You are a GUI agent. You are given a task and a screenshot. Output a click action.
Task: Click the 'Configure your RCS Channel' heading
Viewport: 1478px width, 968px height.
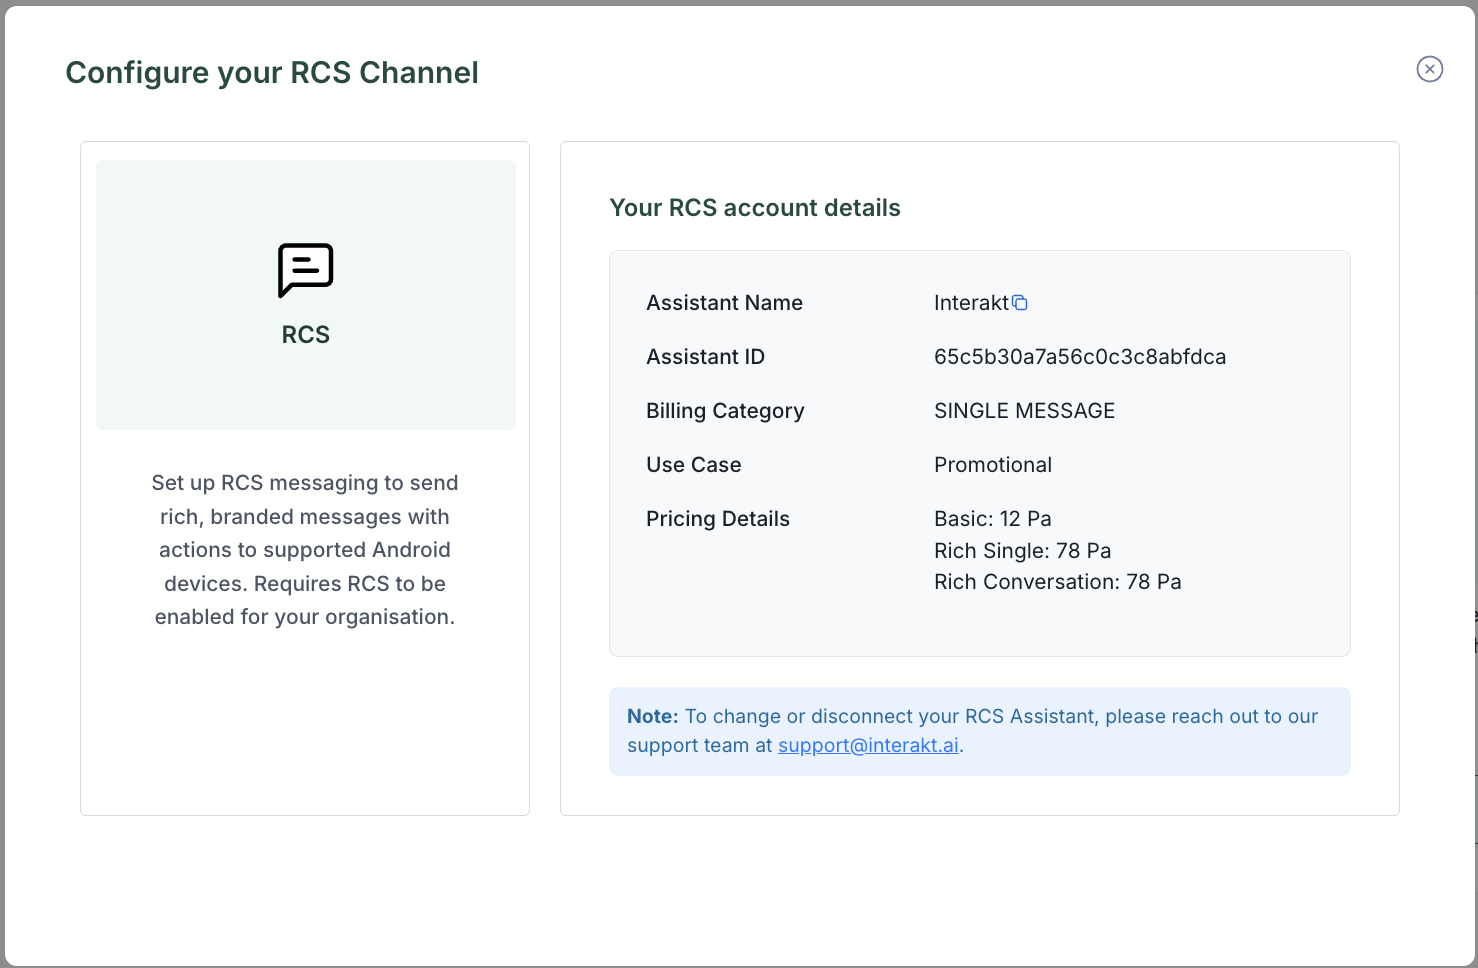(x=272, y=73)
